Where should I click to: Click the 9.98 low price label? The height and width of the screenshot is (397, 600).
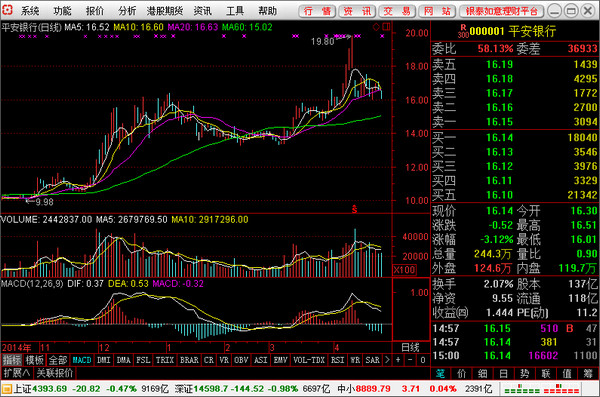click(x=44, y=202)
